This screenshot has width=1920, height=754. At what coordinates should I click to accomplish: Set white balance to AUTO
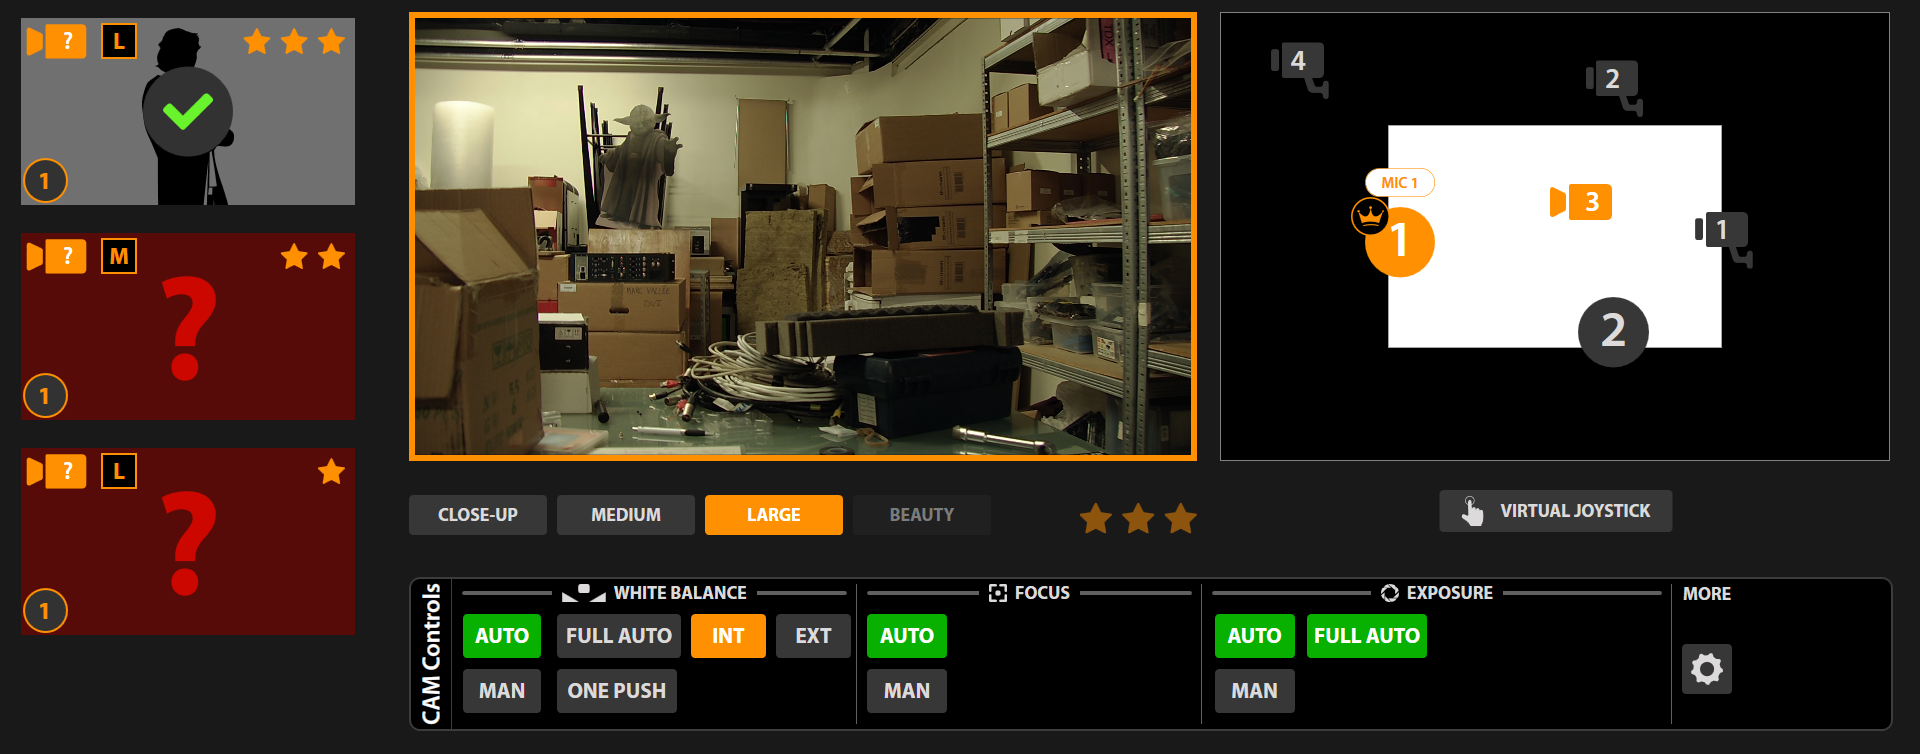(x=501, y=636)
